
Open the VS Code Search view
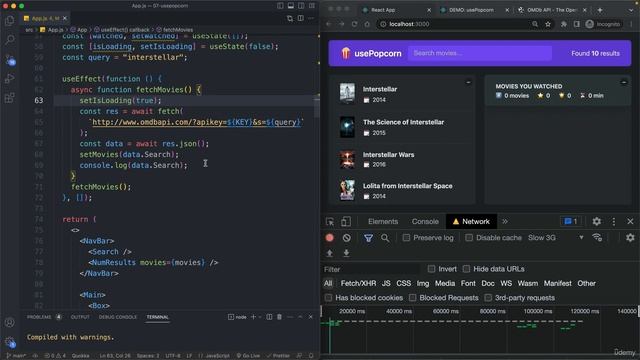pyautogui.click(x=9, y=40)
